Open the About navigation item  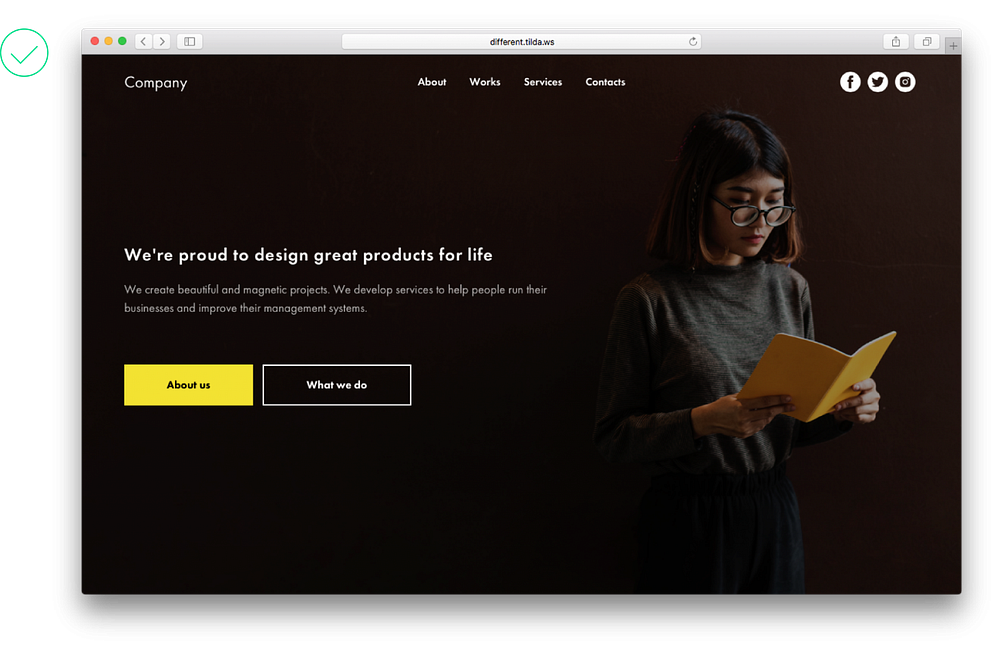[x=432, y=82]
